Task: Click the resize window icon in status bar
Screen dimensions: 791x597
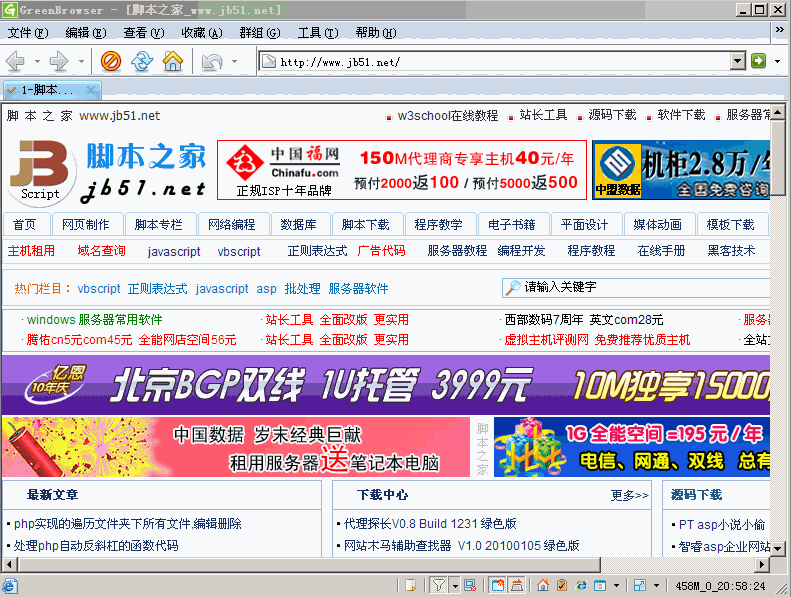Action: 640,585
